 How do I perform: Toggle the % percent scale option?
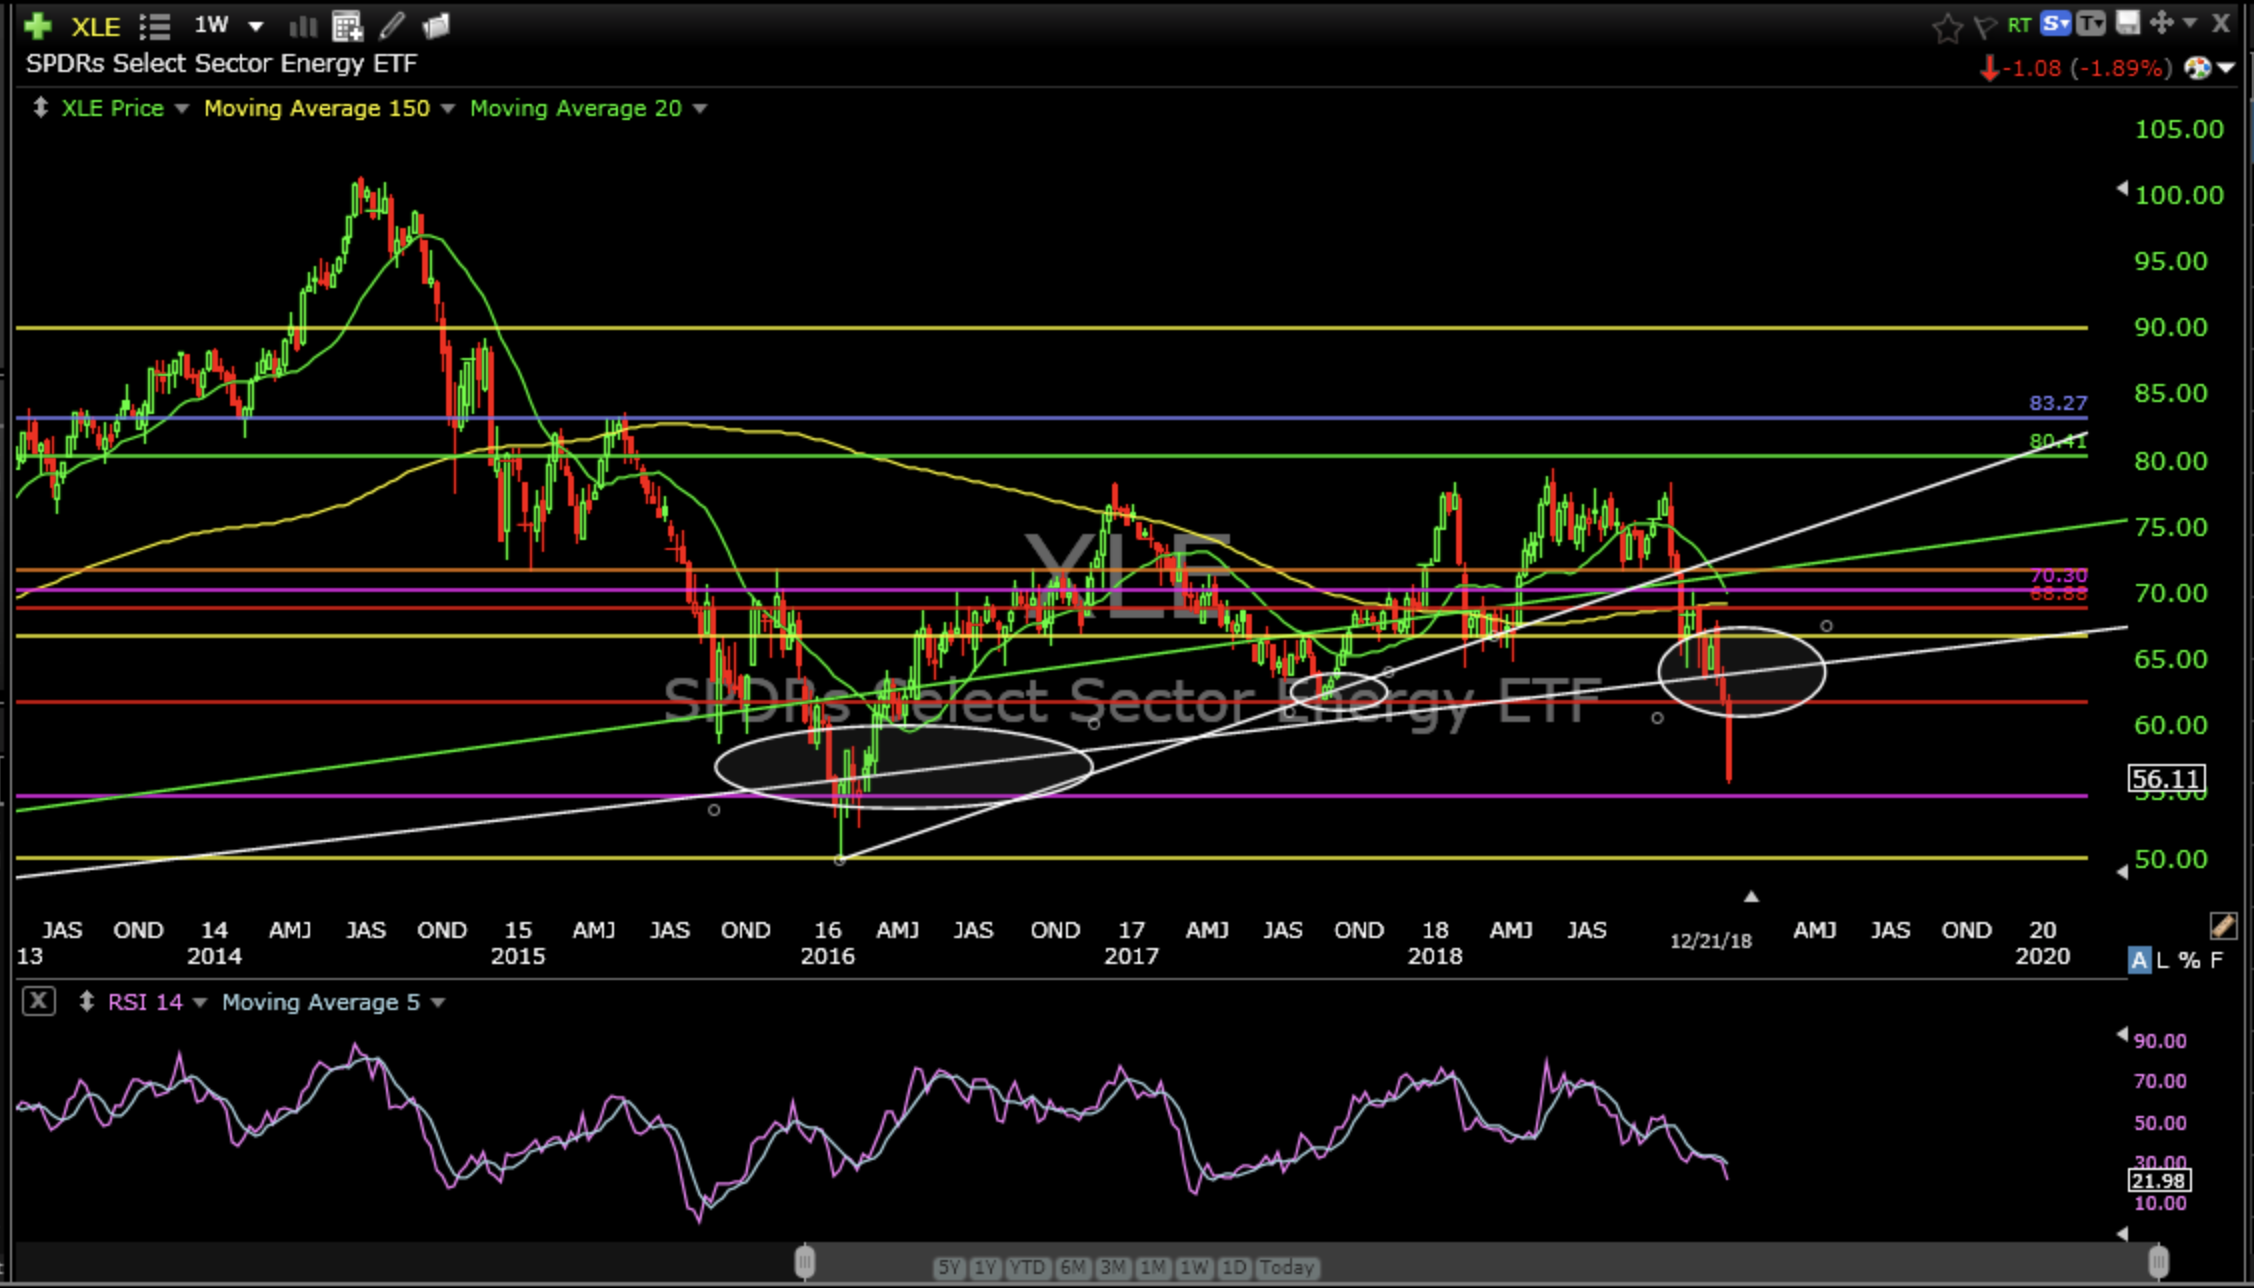2189,960
